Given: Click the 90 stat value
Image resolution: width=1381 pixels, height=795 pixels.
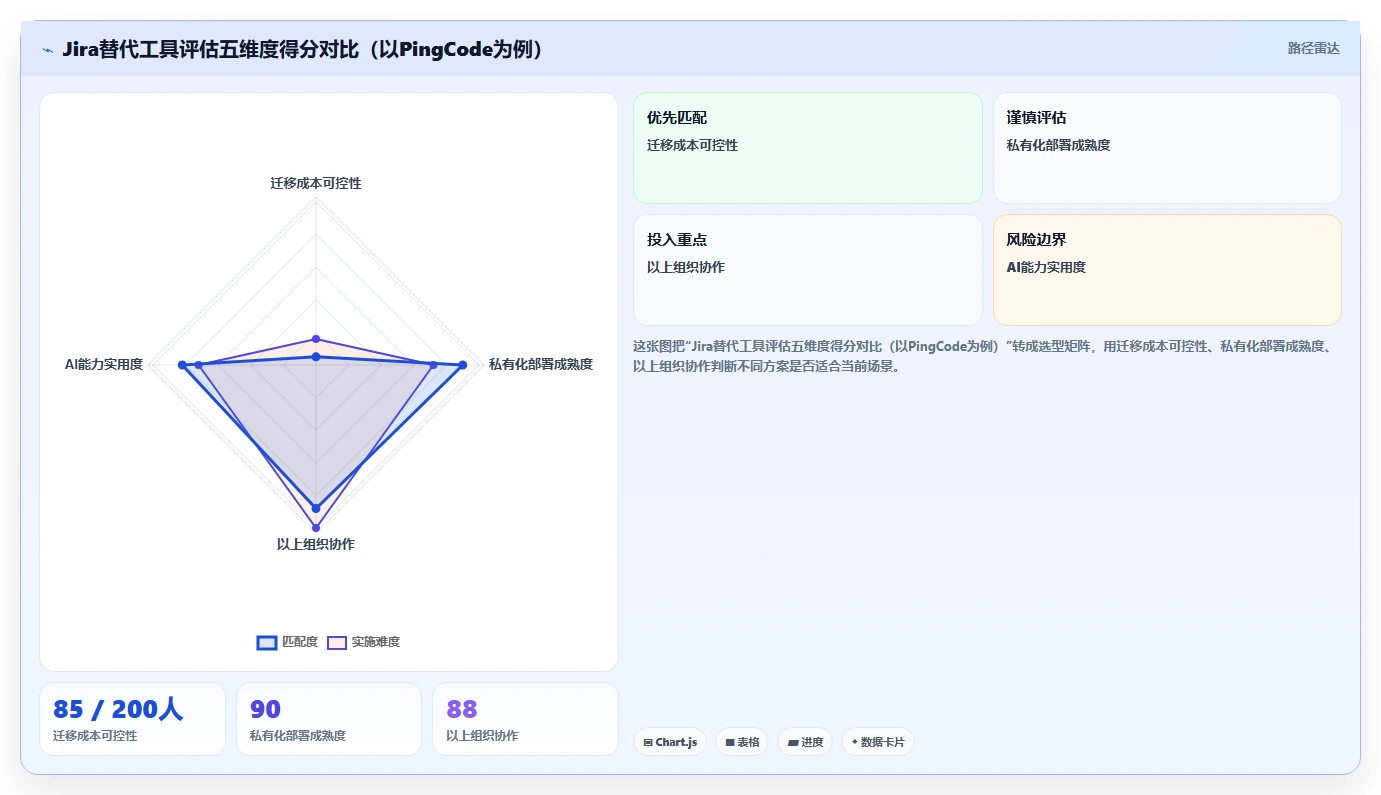Looking at the screenshot, I should 265,709.
